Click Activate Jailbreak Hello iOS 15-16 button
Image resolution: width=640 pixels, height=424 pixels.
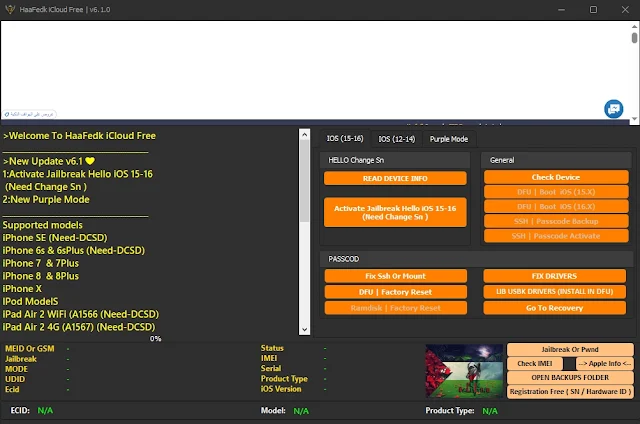[x=395, y=212]
